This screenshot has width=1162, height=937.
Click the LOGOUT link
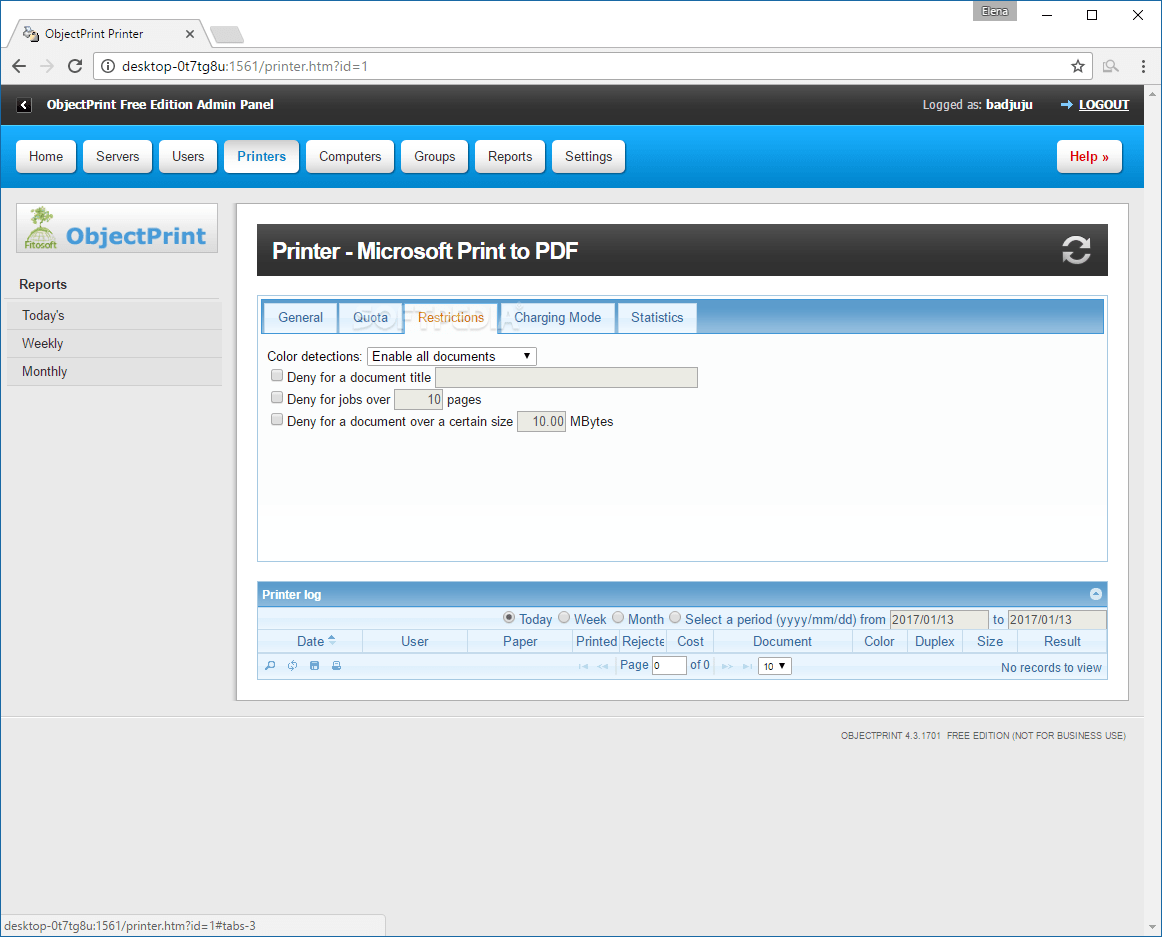click(x=1103, y=105)
